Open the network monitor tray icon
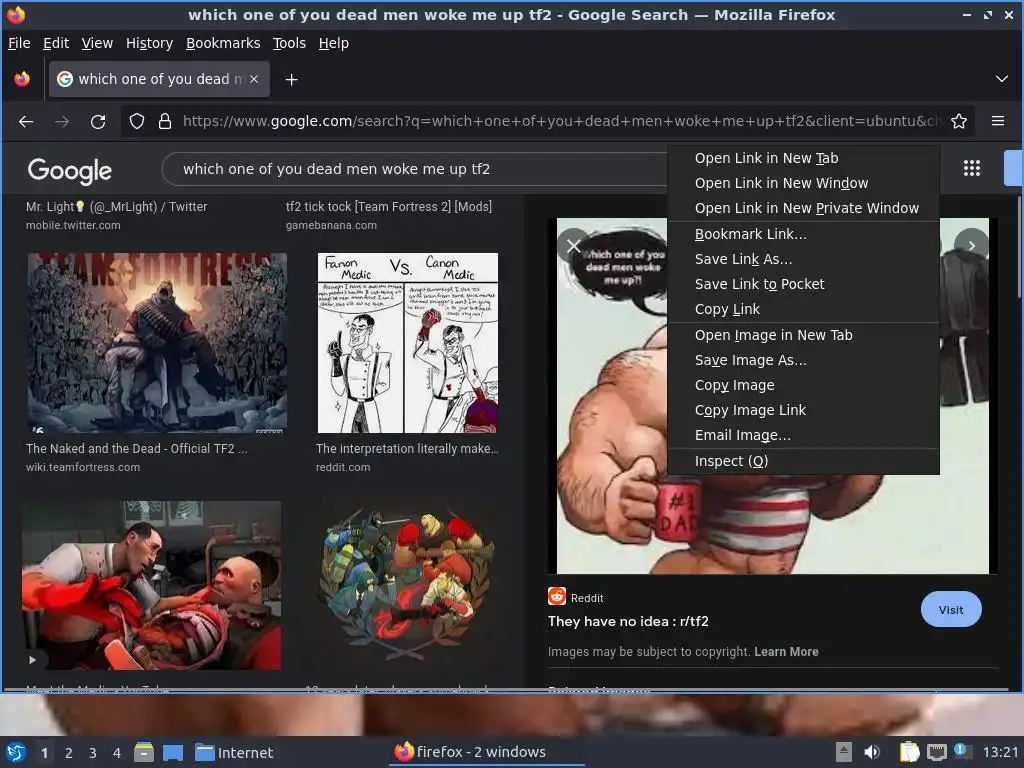Screen dimensions: 1024x768 (936, 752)
